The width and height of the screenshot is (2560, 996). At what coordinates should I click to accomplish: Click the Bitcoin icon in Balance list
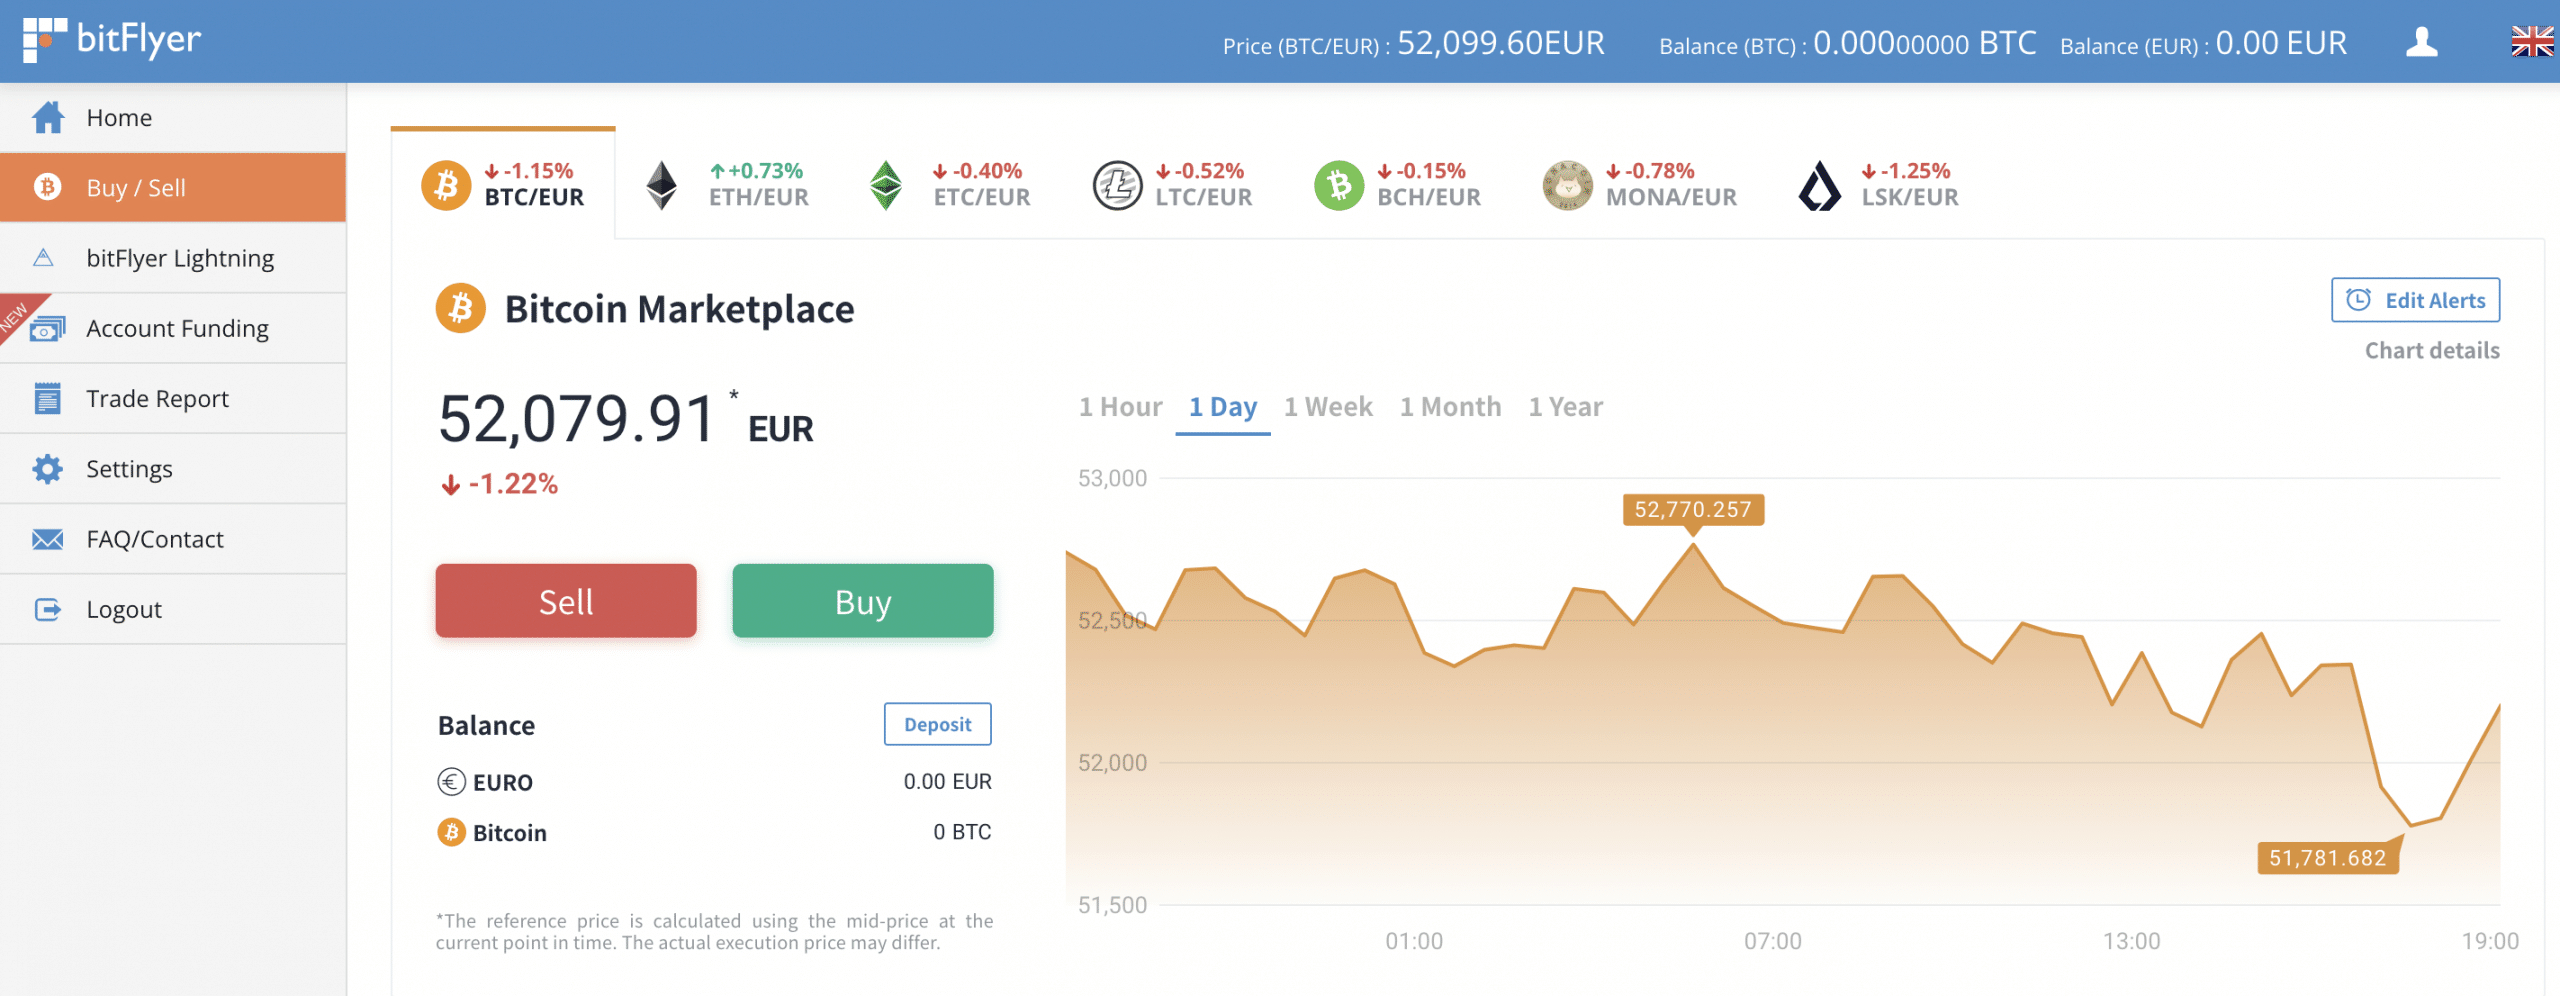tap(451, 832)
